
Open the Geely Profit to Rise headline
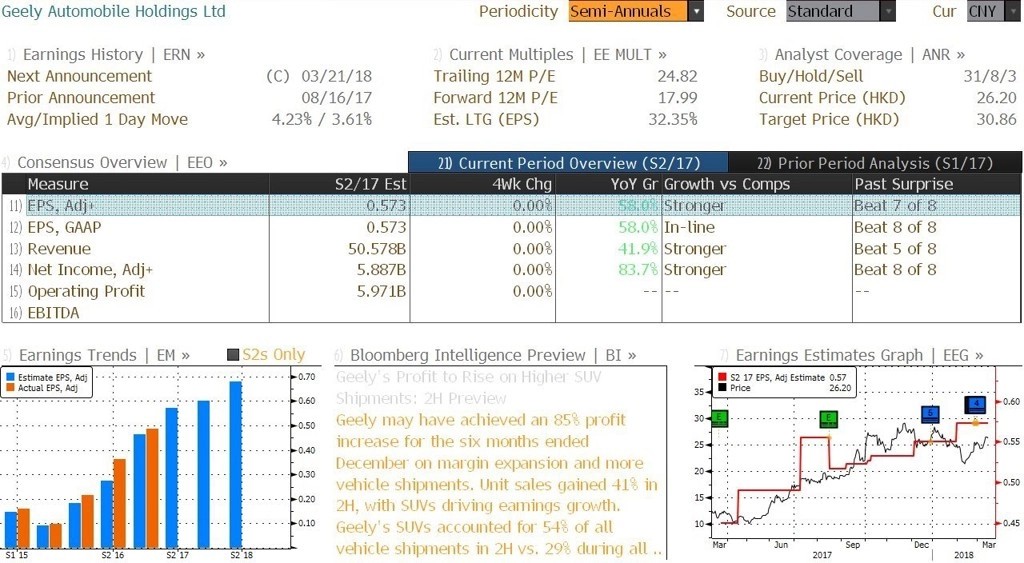tap(469, 387)
